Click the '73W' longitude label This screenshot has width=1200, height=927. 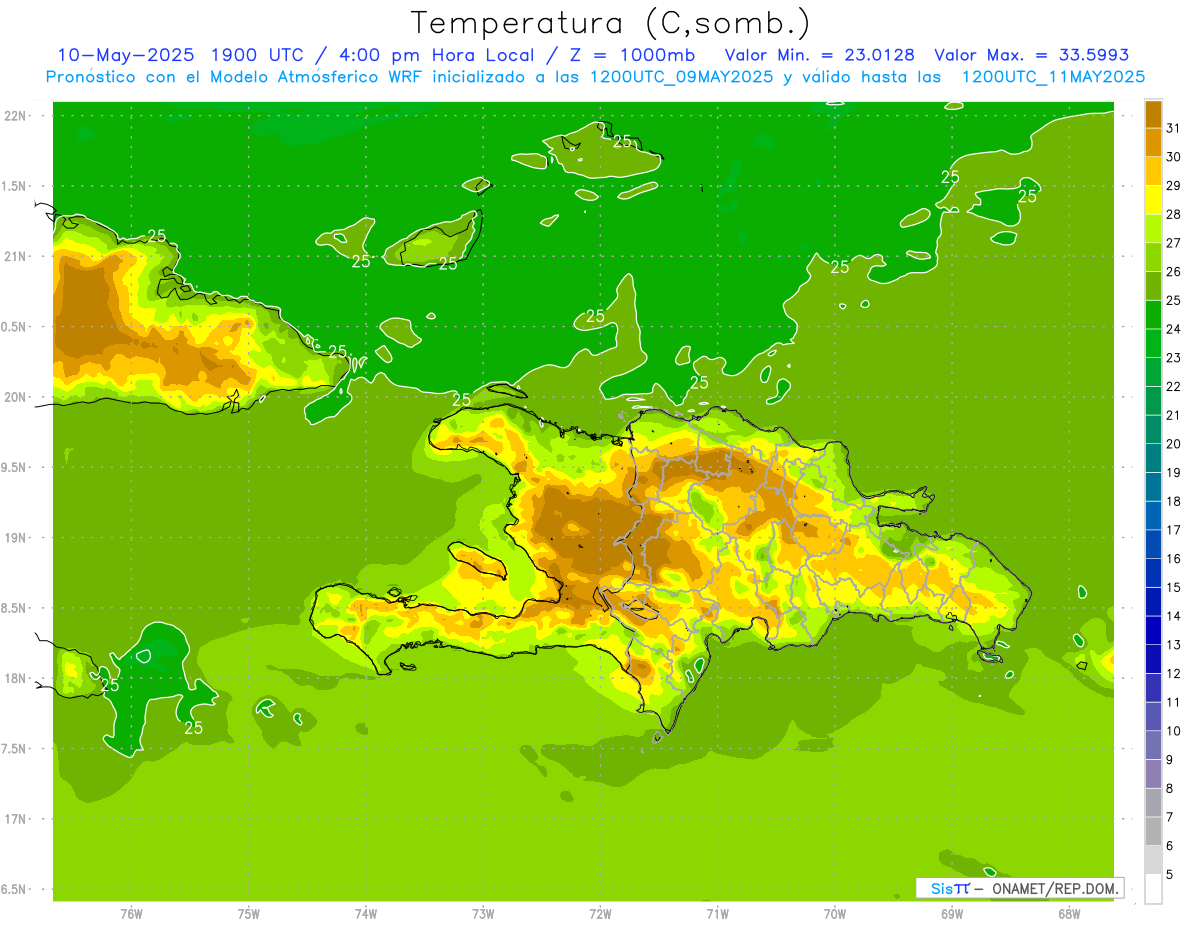[483, 913]
